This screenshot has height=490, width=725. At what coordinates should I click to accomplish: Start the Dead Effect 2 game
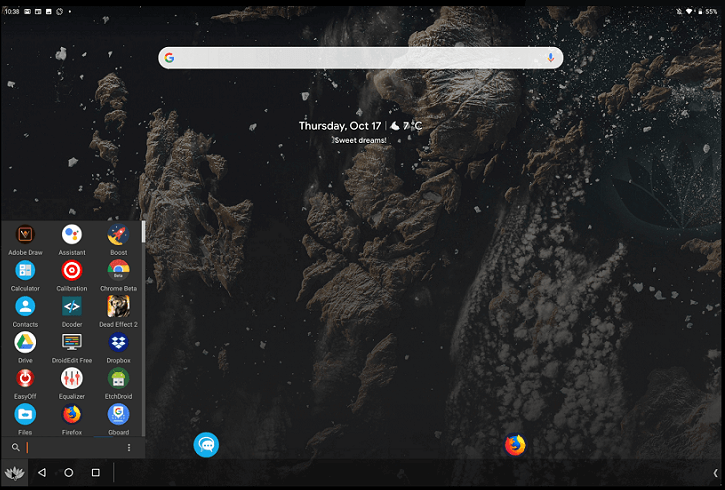click(119, 307)
